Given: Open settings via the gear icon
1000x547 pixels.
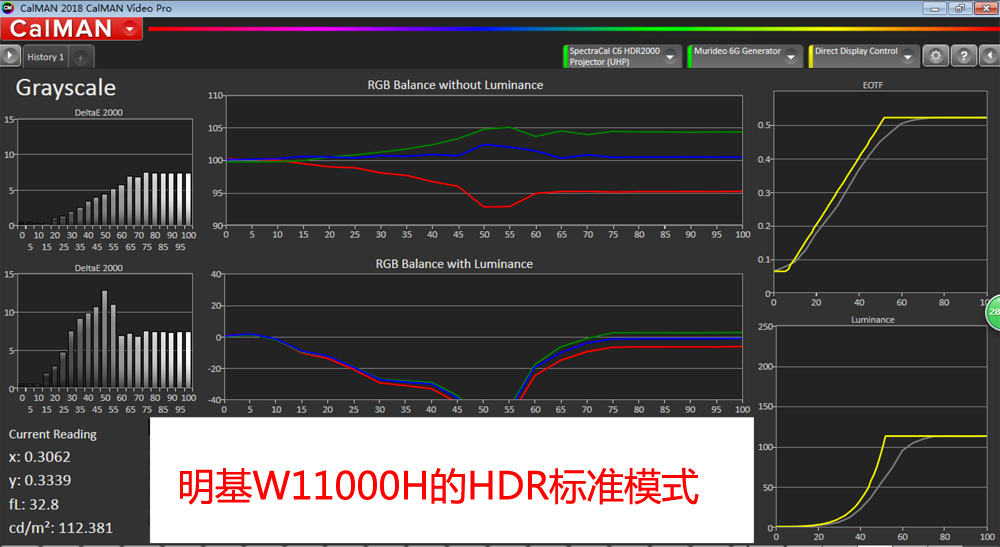Looking at the screenshot, I should pos(936,56).
